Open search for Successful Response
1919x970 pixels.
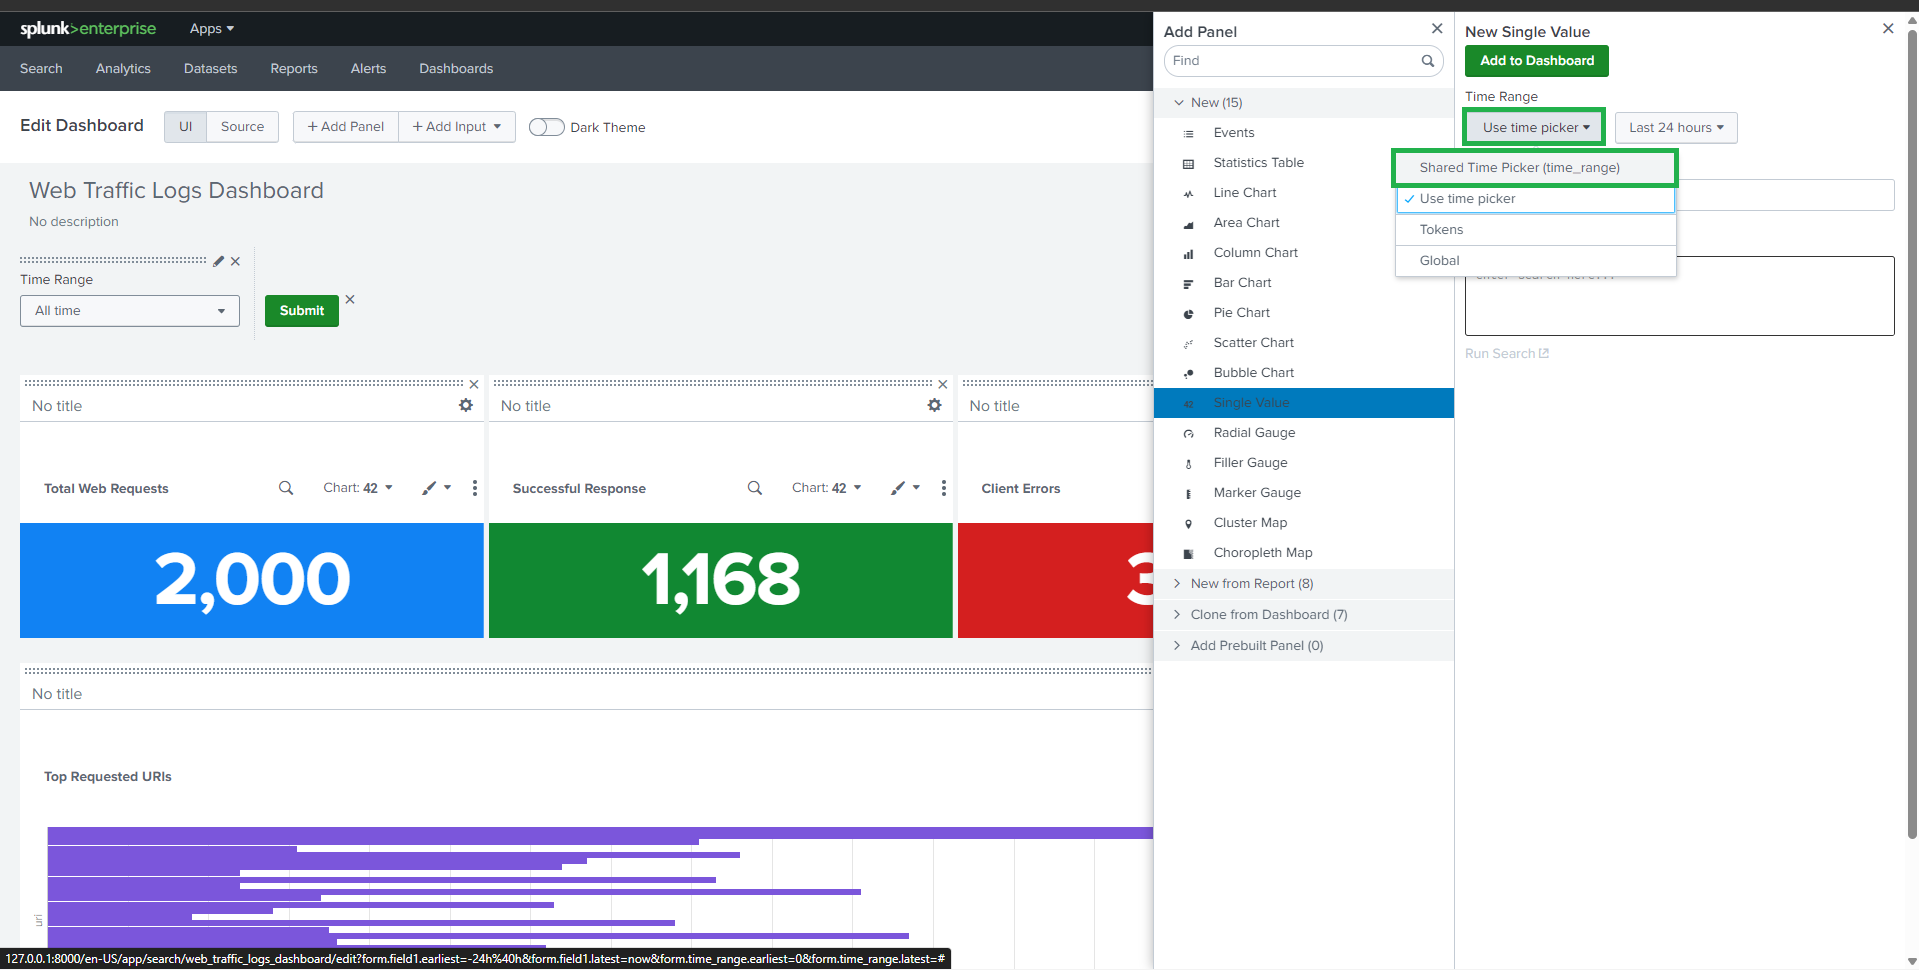[755, 488]
